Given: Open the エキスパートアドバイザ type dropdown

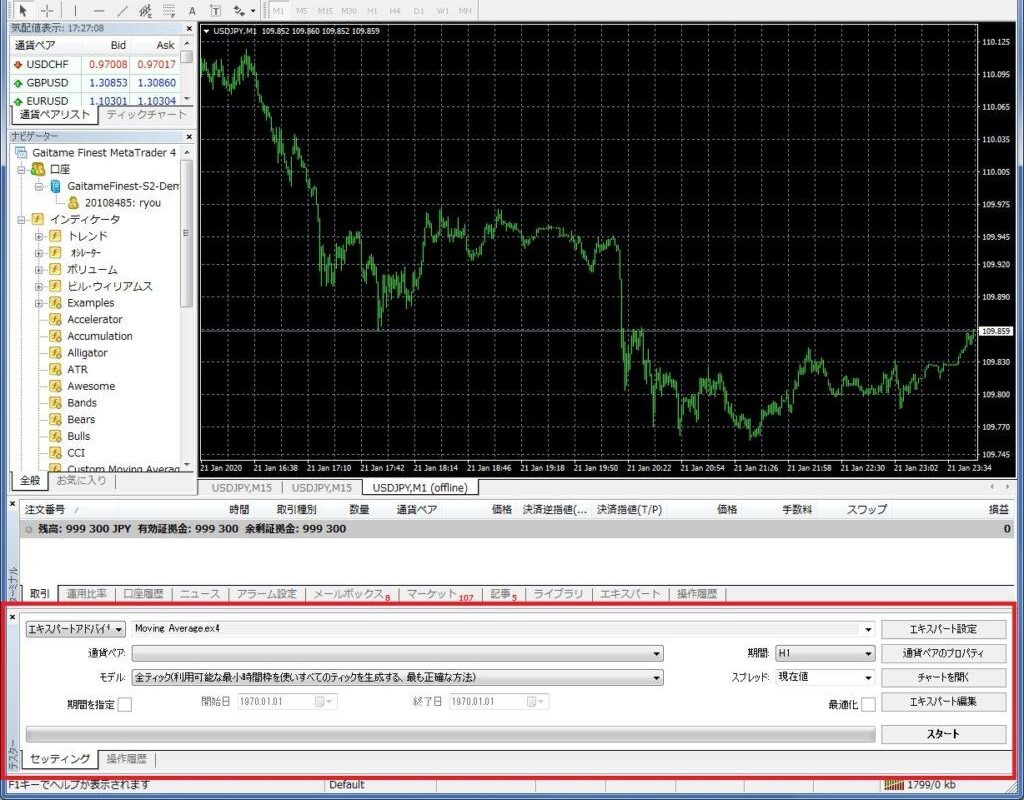Looking at the screenshot, I should (x=75, y=629).
